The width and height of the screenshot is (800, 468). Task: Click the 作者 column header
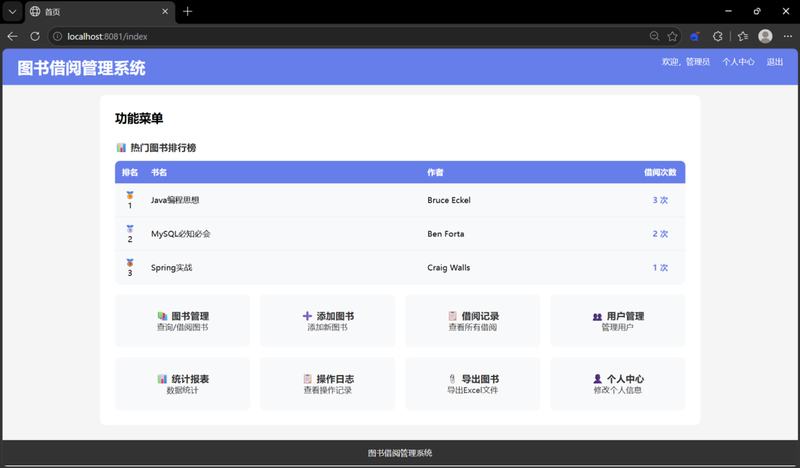coord(435,173)
